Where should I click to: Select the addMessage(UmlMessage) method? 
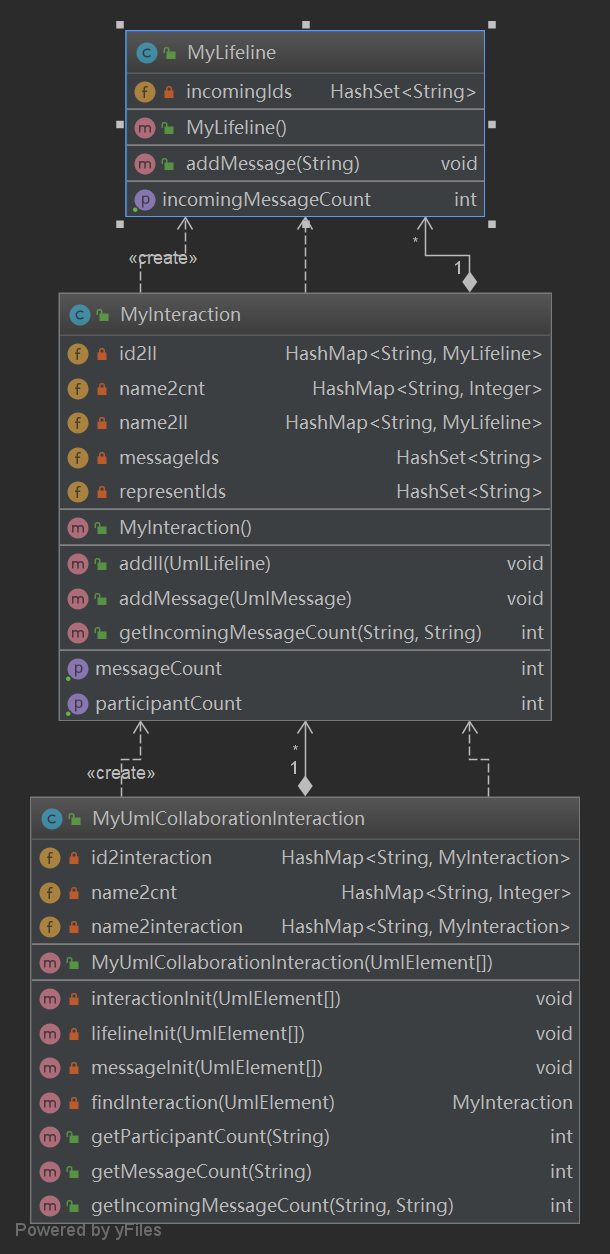pos(305,599)
